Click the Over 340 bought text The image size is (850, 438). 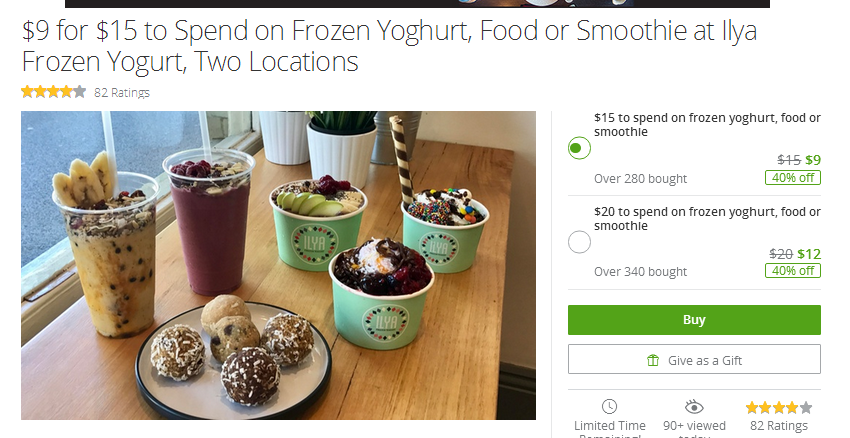(x=640, y=272)
